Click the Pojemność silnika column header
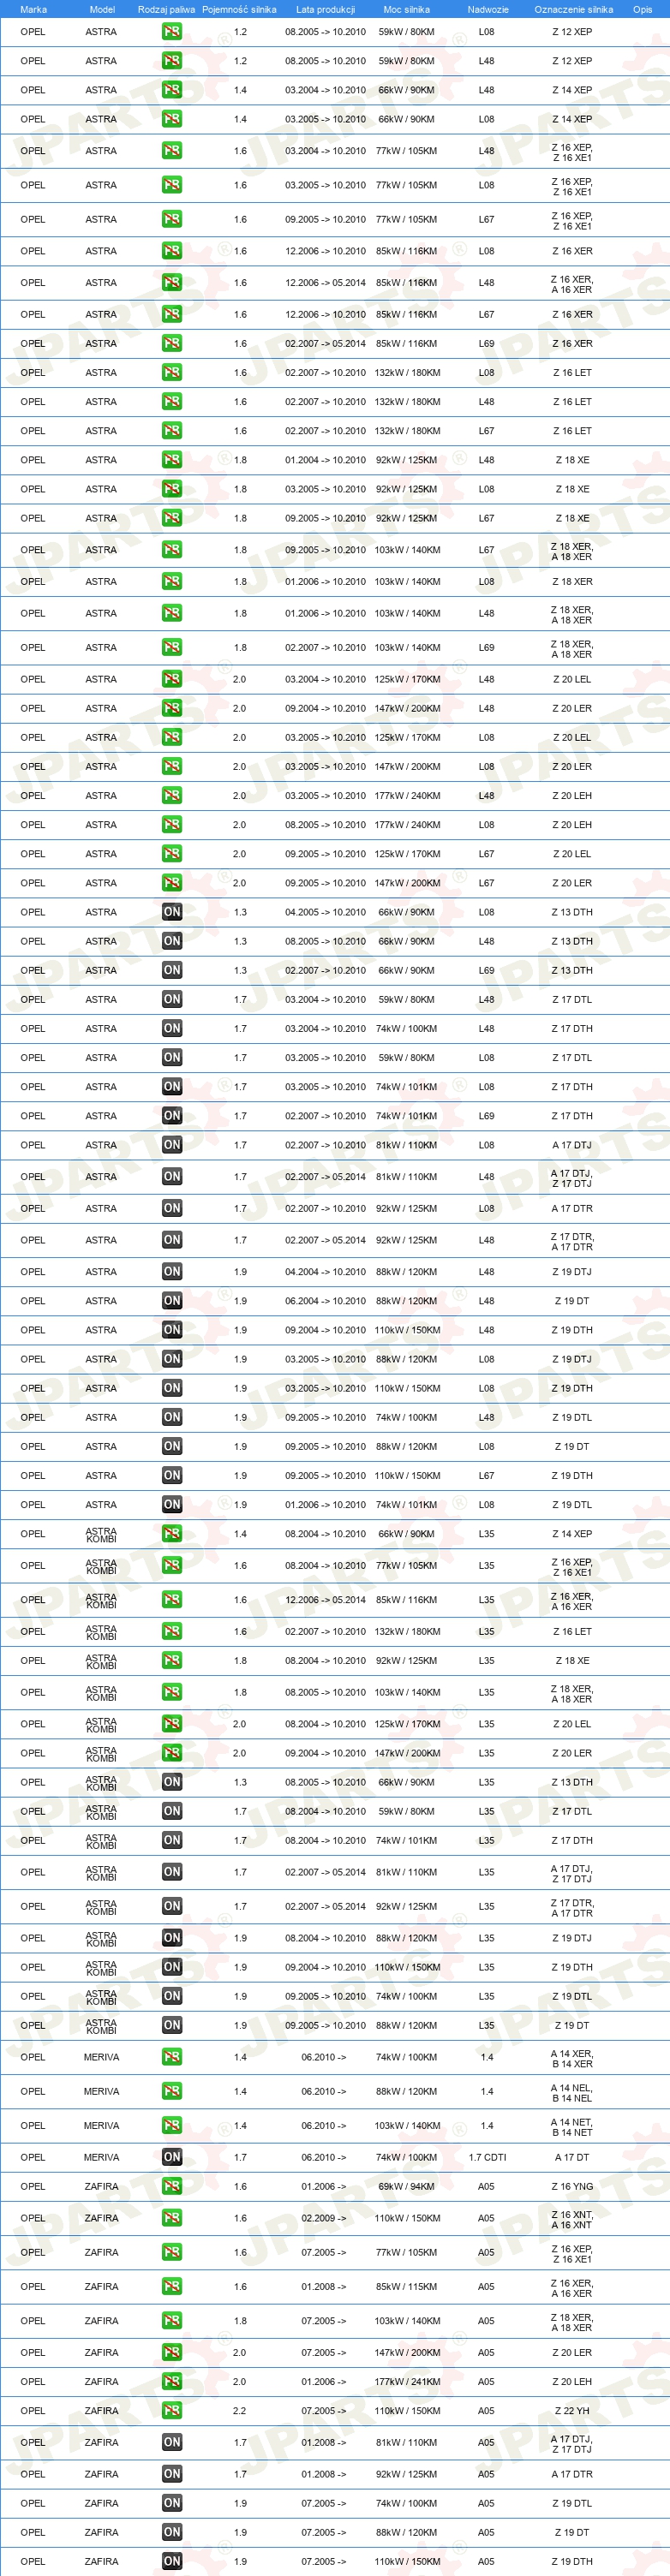The height and width of the screenshot is (2576, 670). click(x=239, y=9)
